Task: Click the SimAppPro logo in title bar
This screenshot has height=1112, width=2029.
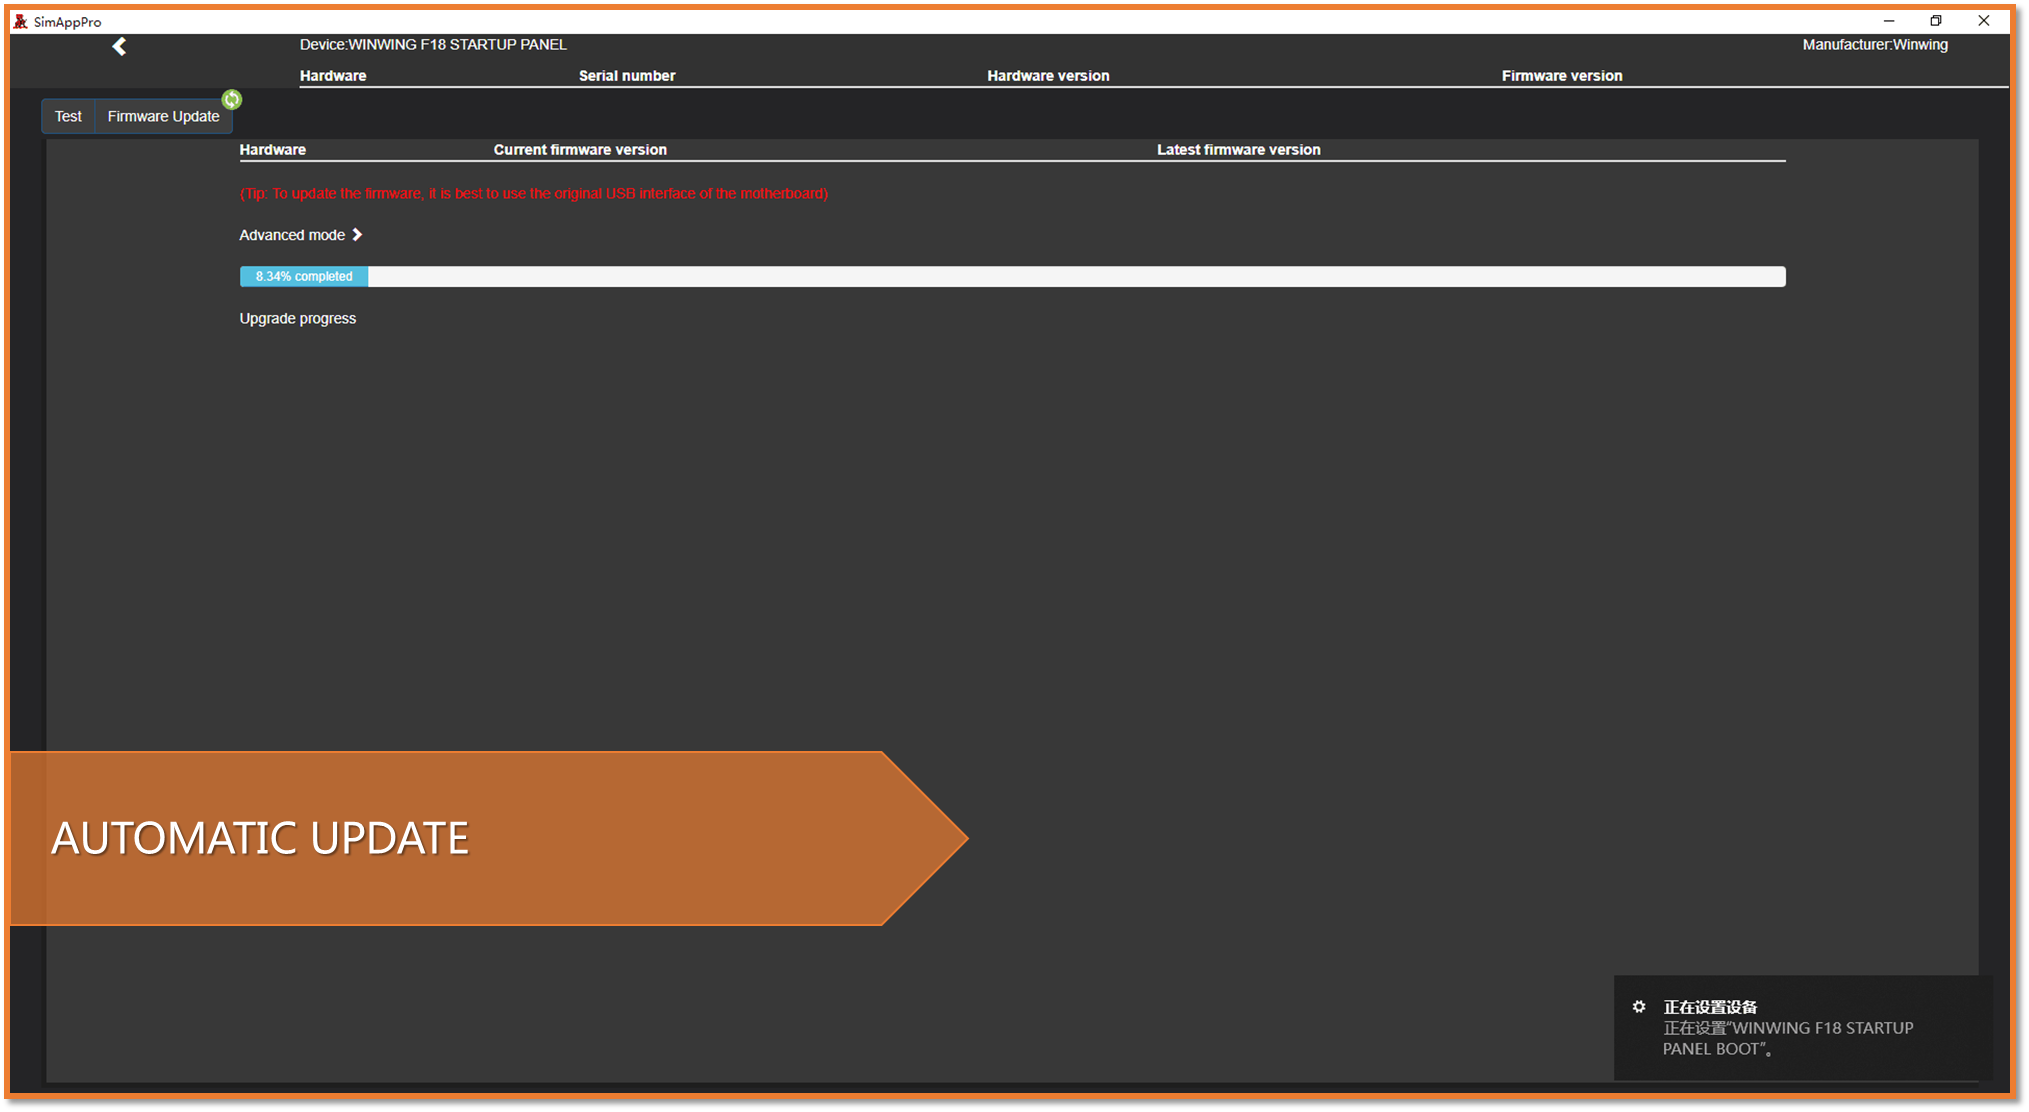Action: pyautogui.click(x=20, y=21)
